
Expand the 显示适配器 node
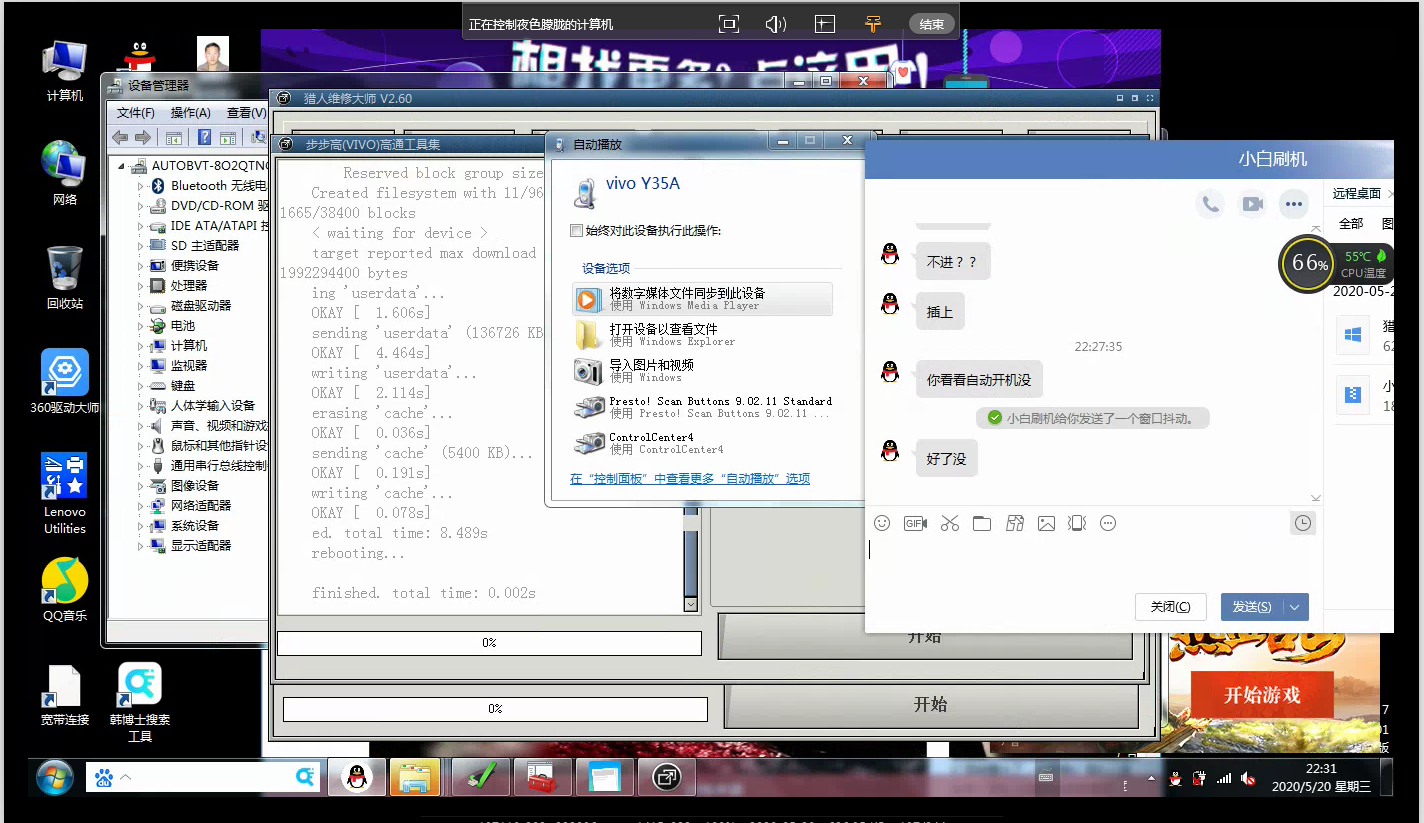(x=141, y=546)
